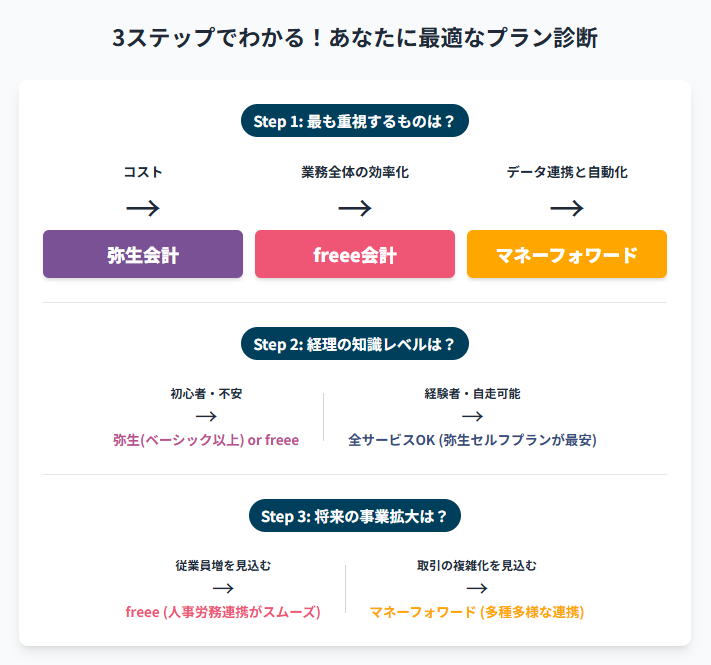Click the Step 3 将来の事業拡大は header pill

pyautogui.click(x=355, y=516)
